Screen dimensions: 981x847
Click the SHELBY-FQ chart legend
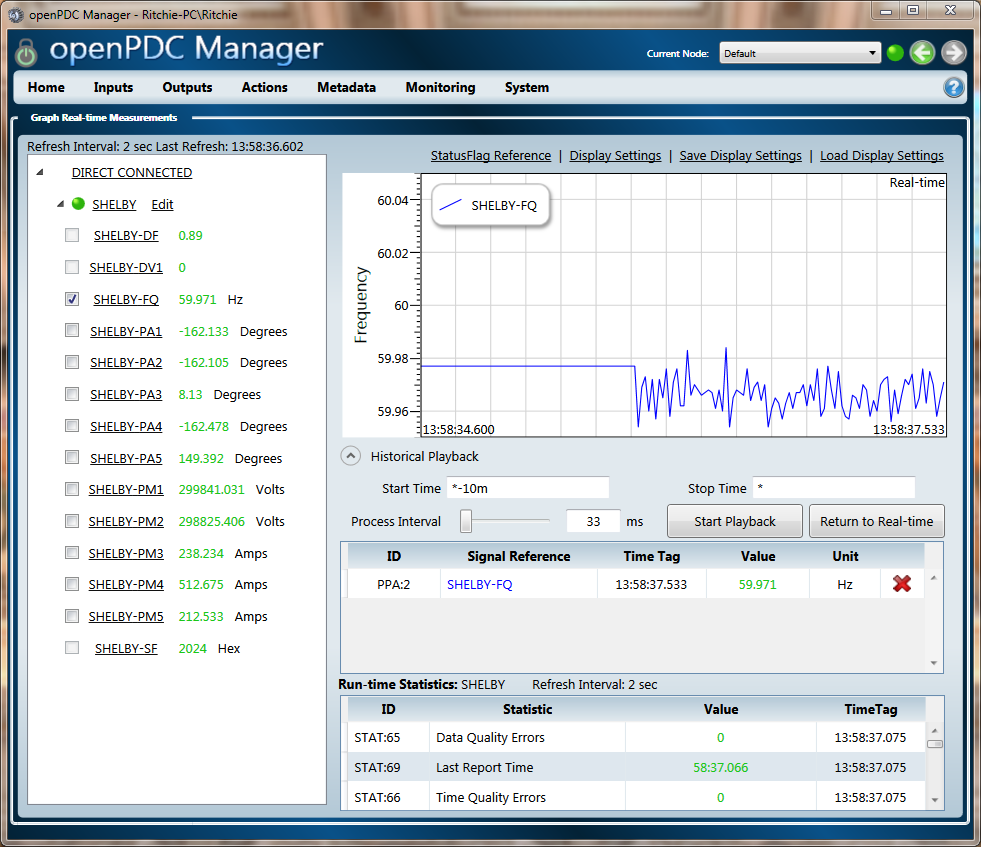490,205
